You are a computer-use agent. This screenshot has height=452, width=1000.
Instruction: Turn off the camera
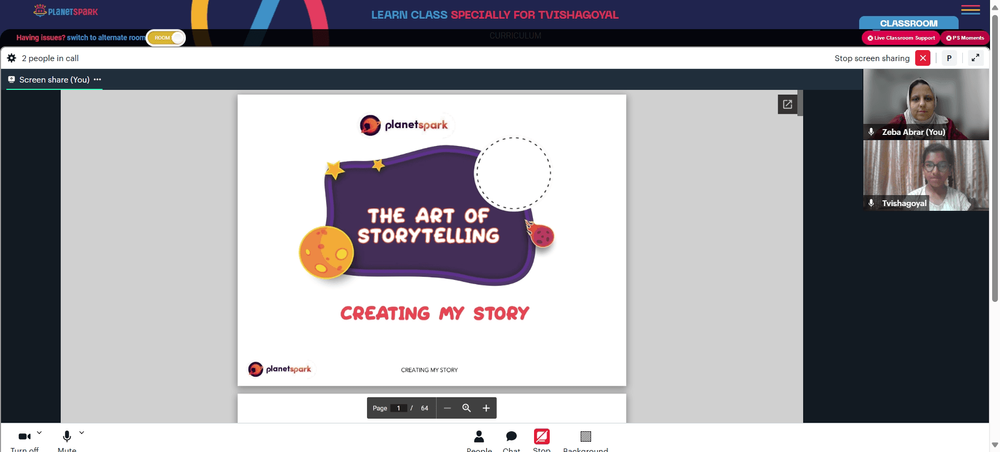(24, 438)
